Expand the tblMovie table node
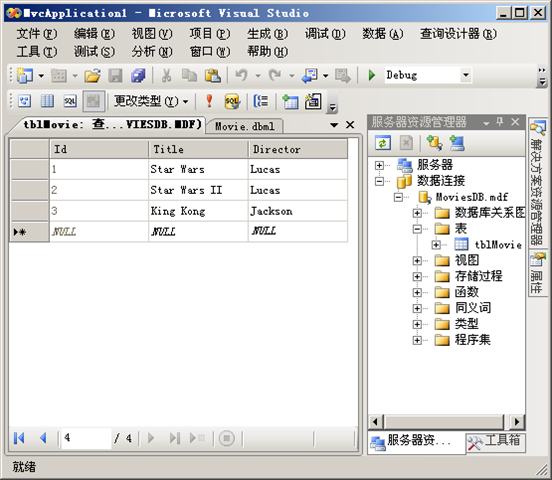The height and width of the screenshot is (480, 552). point(436,244)
